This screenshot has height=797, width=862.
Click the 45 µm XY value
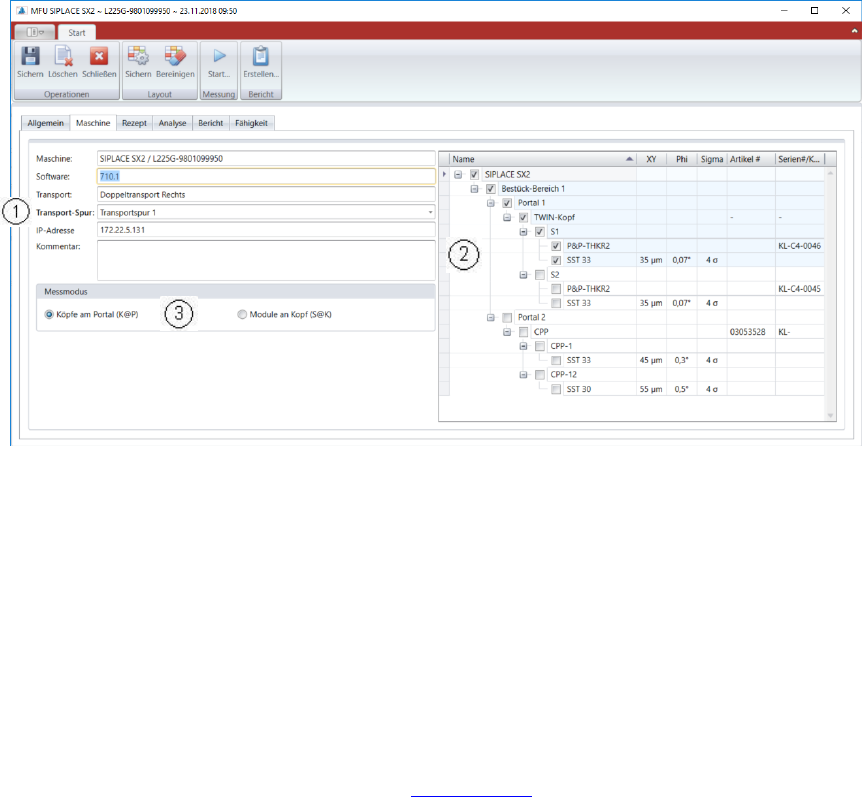[x=651, y=361]
